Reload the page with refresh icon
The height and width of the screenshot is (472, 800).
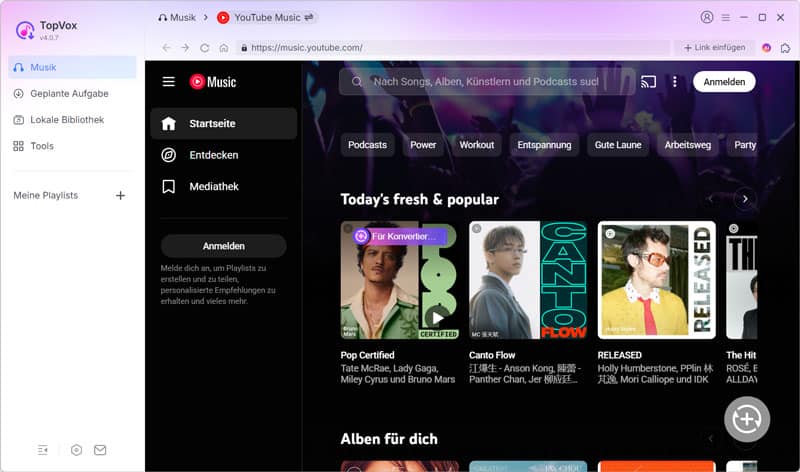[x=205, y=47]
